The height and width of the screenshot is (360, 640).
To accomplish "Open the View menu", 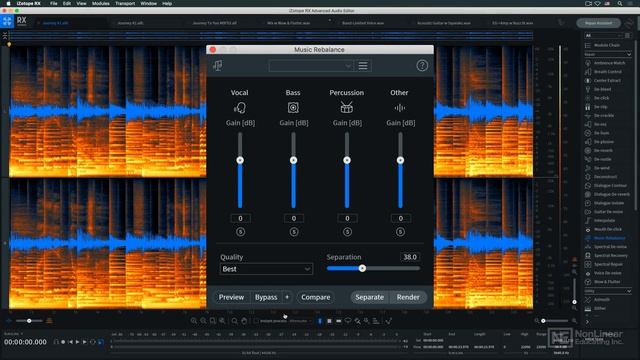I will [81, 3].
